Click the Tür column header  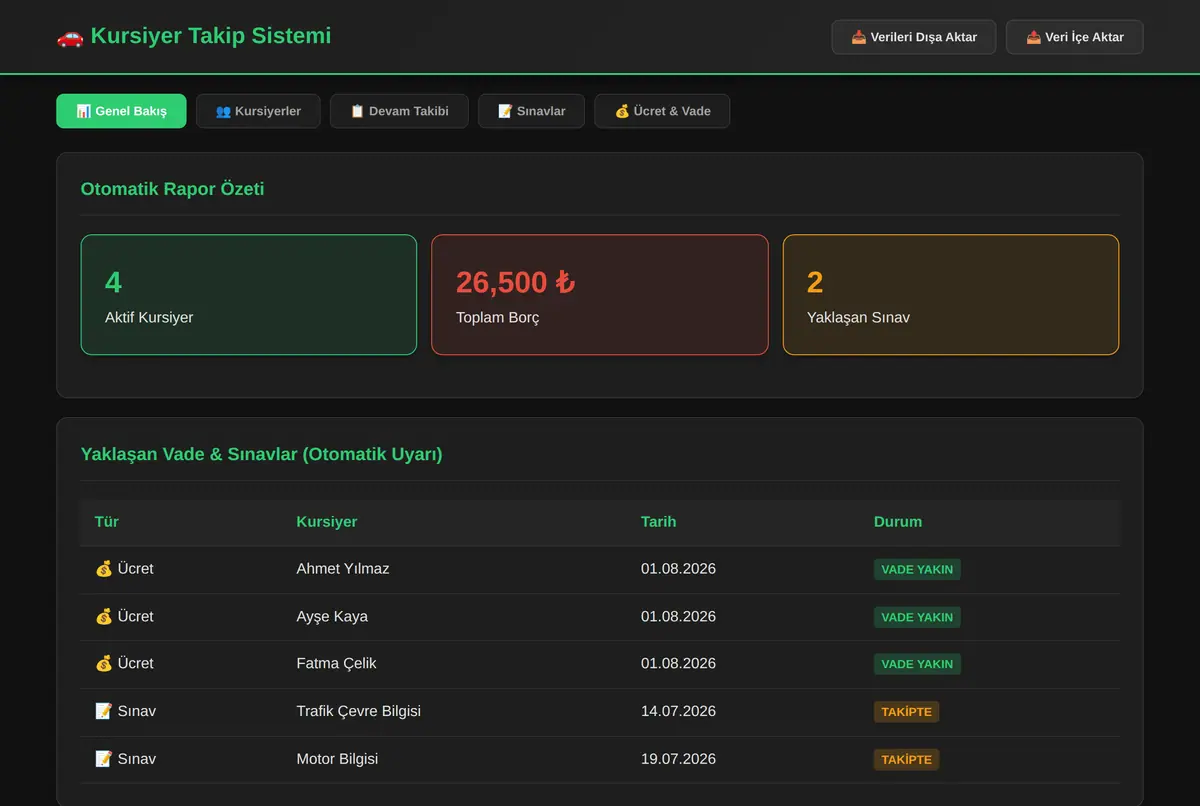coord(107,522)
